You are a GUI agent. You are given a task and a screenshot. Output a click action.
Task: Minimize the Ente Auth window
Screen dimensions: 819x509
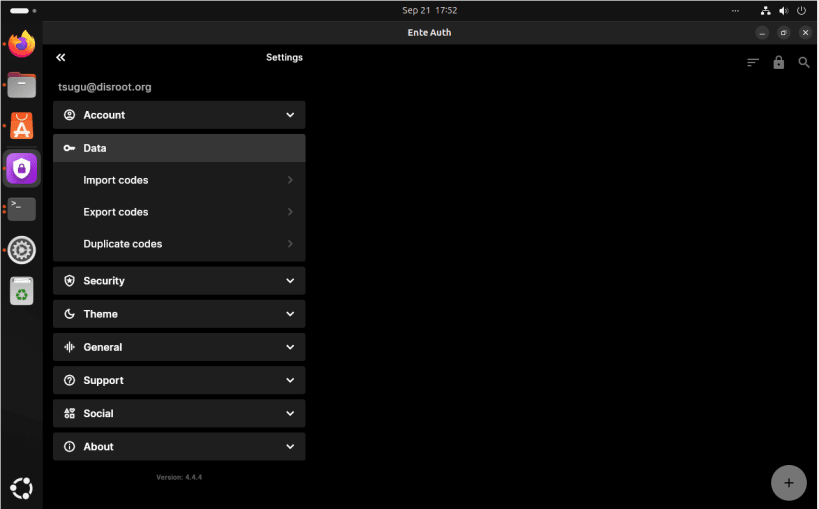(x=762, y=33)
